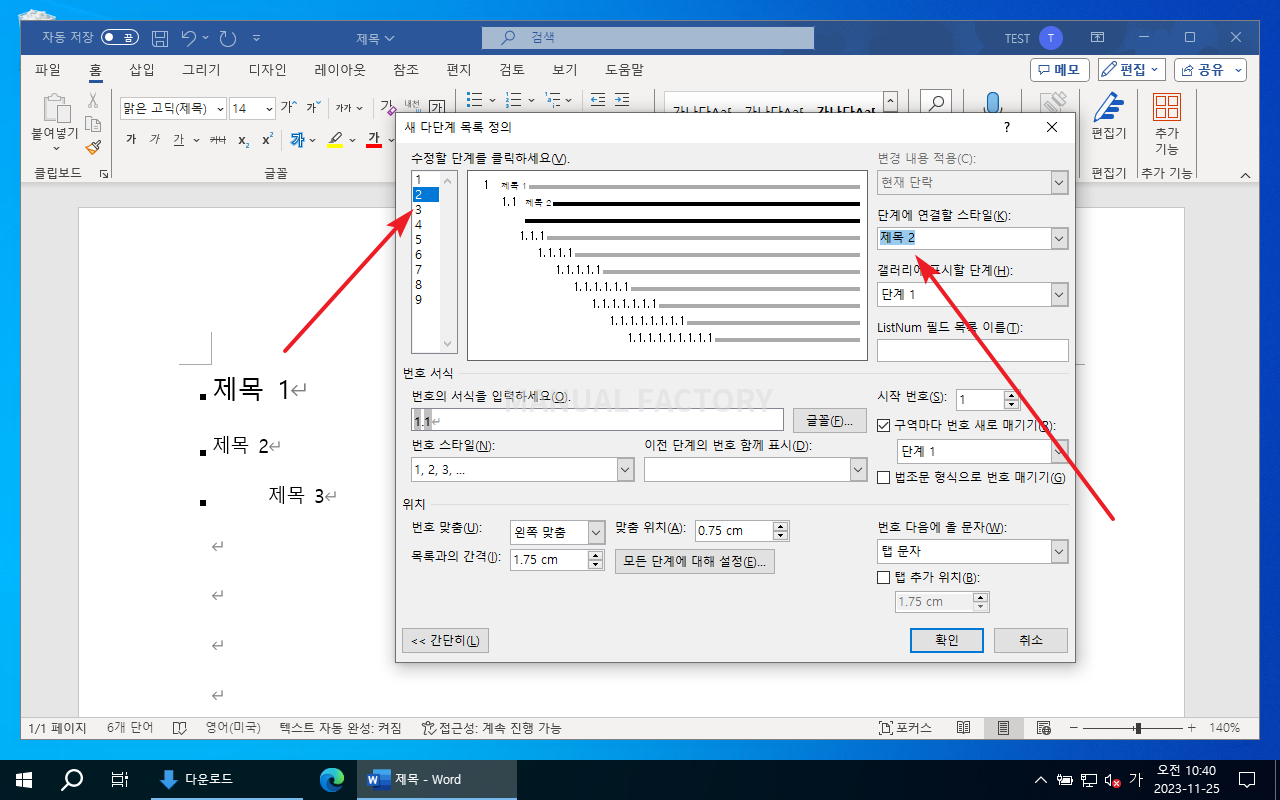Apply bold formatting
The width and height of the screenshot is (1280, 800).
(x=131, y=140)
